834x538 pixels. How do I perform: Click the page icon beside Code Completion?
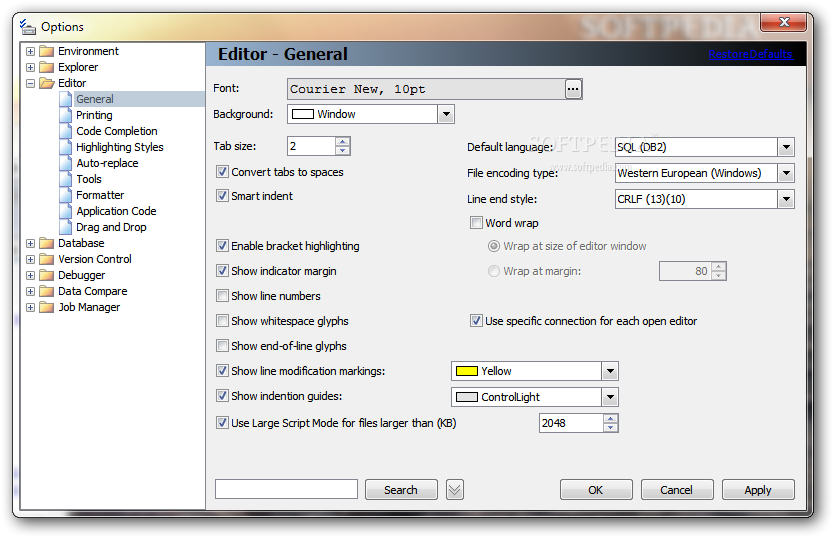[66, 131]
